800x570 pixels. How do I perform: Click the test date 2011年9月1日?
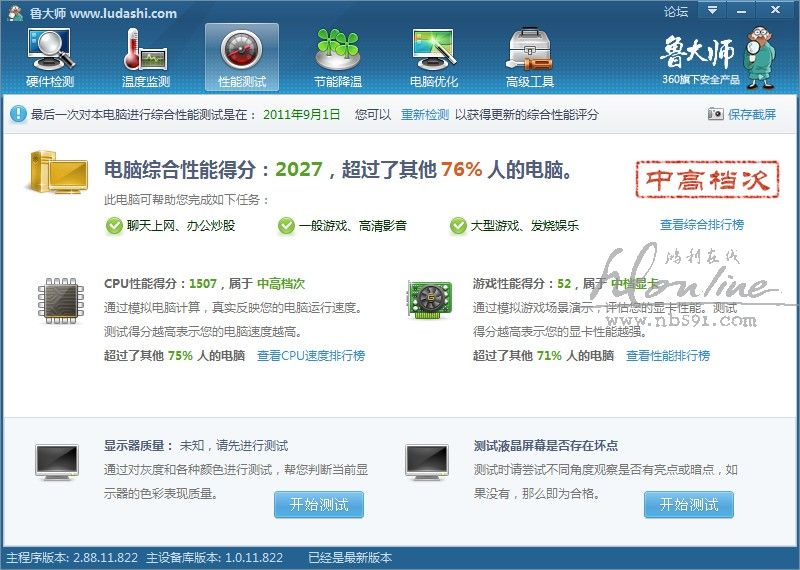tap(302, 114)
